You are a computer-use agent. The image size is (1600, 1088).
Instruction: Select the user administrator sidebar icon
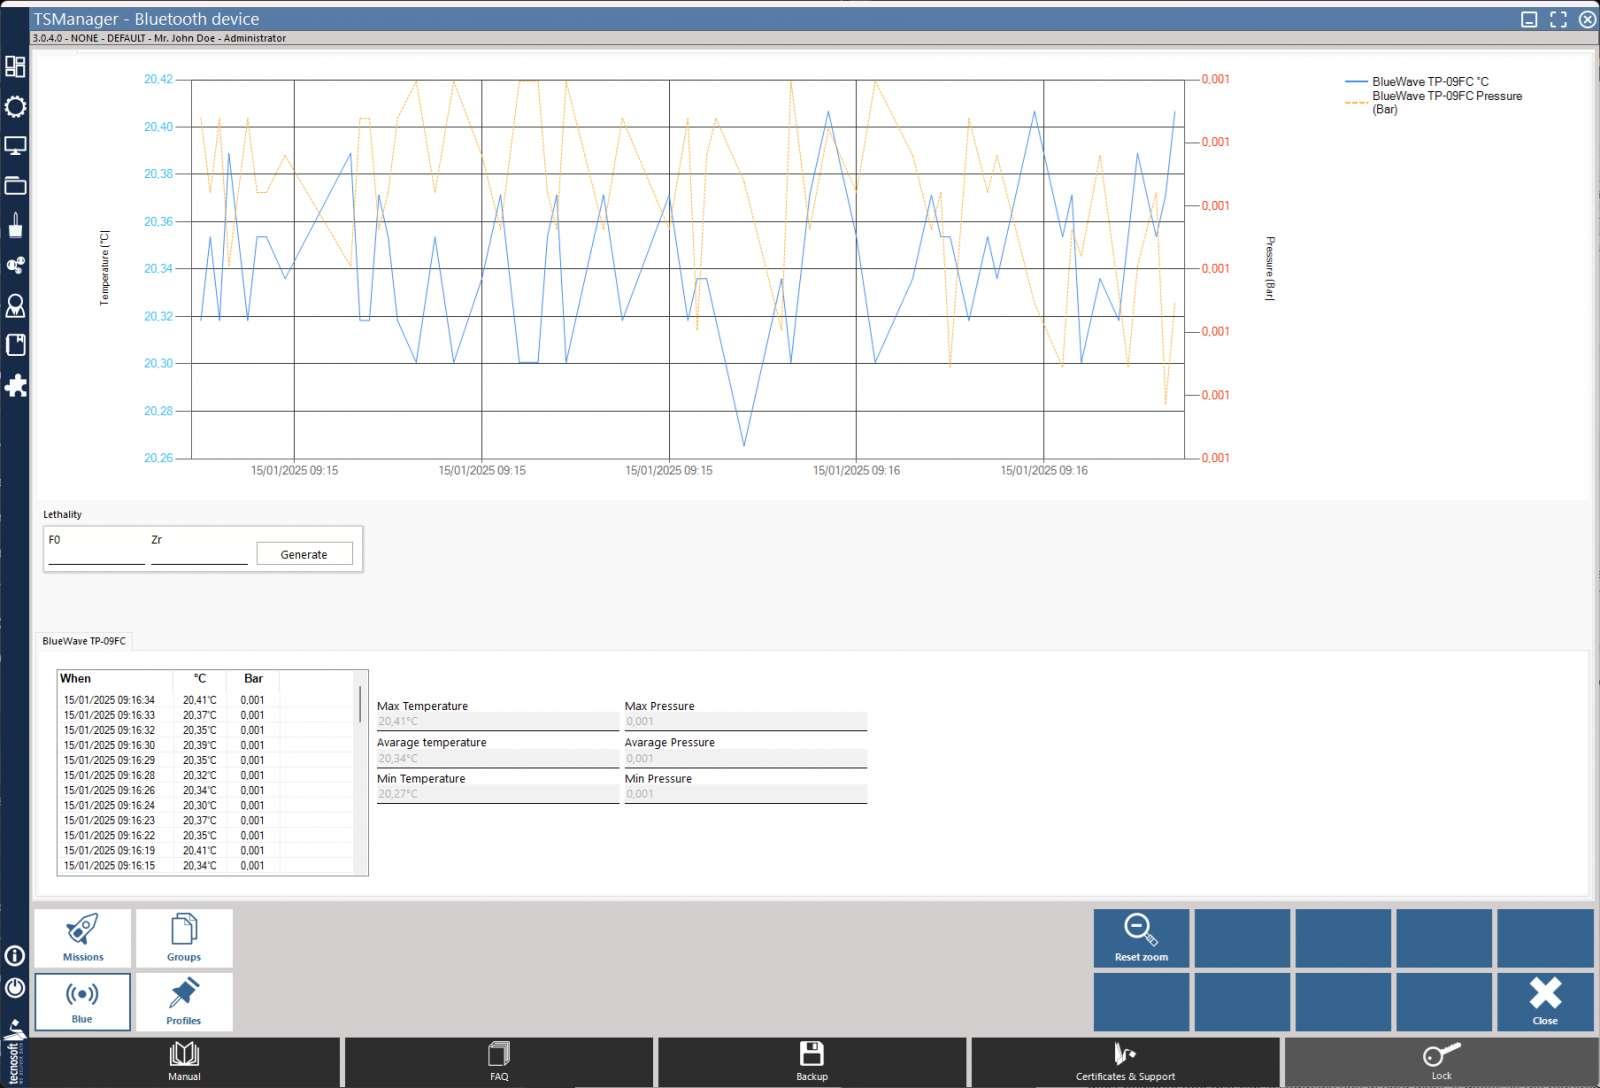coord(15,306)
